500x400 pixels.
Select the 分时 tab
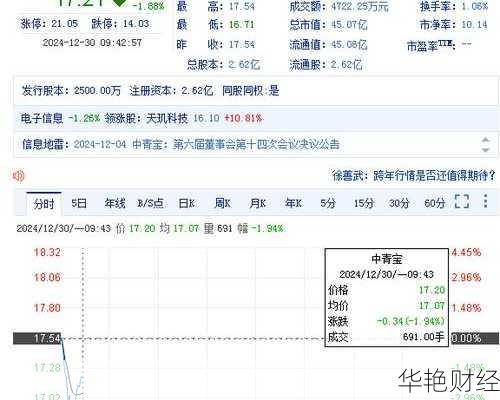pyautogui.click(x=44, y=204)
